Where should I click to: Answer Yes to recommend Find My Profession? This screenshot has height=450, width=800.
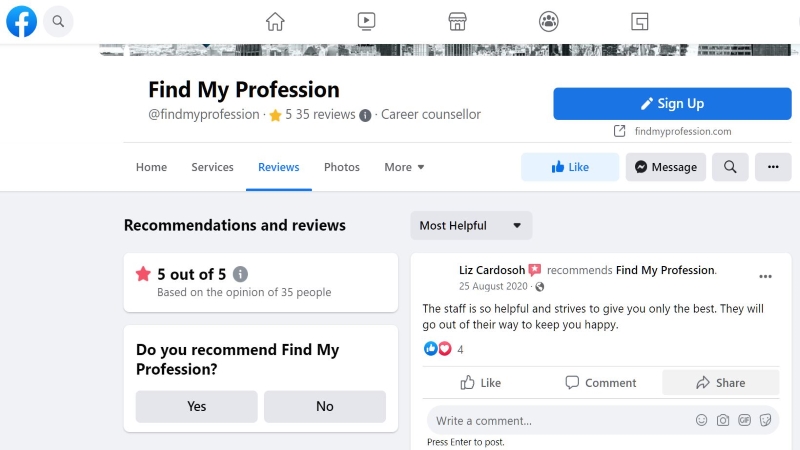[x=196, y=406]
